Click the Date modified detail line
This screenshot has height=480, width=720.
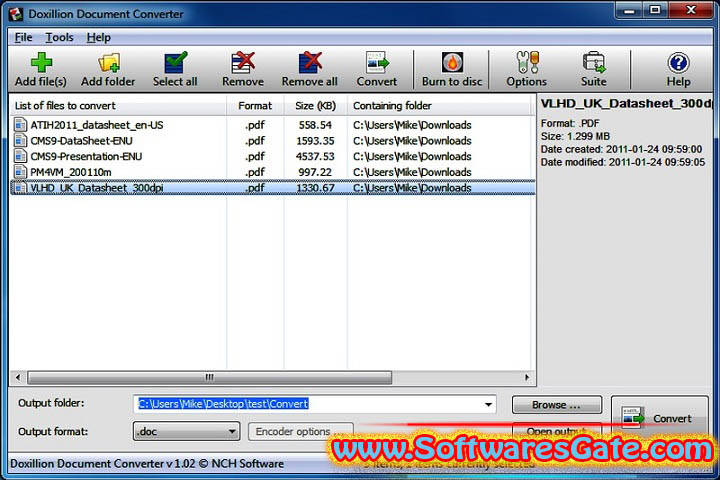click(623, 162)
